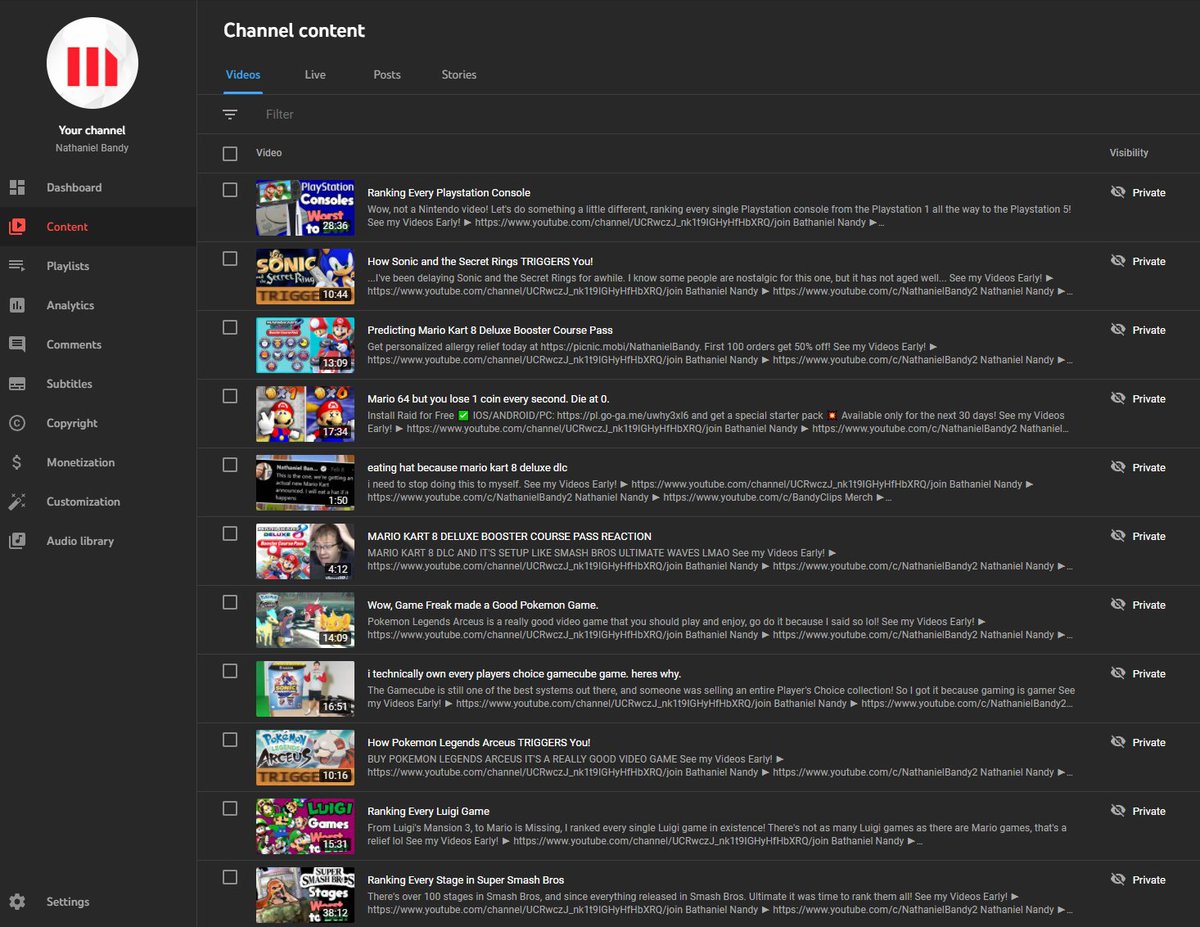Image resolution: width=1200 pixels, height=927 pixels.
Task: Open the Settings gear icon
Action: (17, 902)
